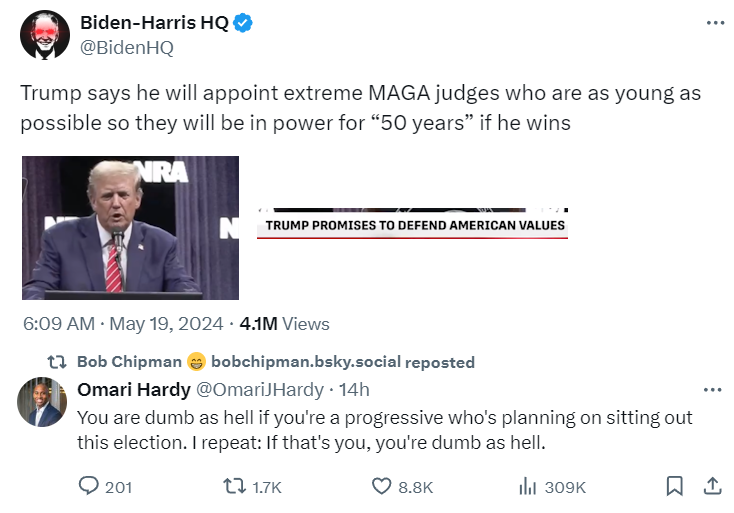Like the Omari Hardy post
The width and height of the screenshot is (734, 513).
tap(381, 487)
